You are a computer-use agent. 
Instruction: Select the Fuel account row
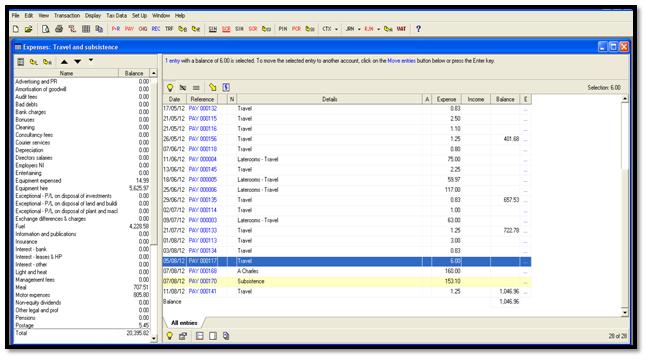click(82, 226)
